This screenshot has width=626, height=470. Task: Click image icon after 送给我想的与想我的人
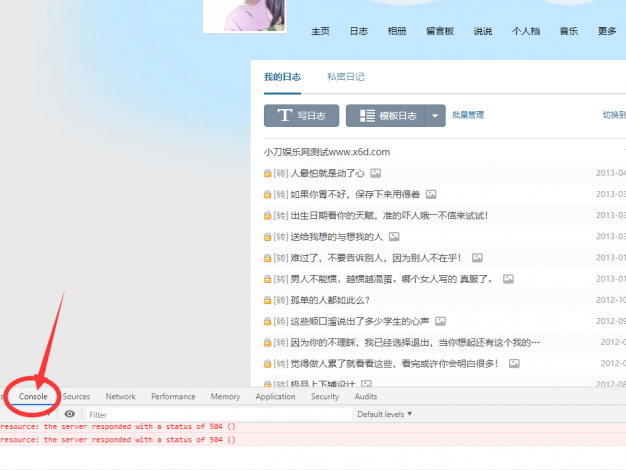click(x=394, y=237)
